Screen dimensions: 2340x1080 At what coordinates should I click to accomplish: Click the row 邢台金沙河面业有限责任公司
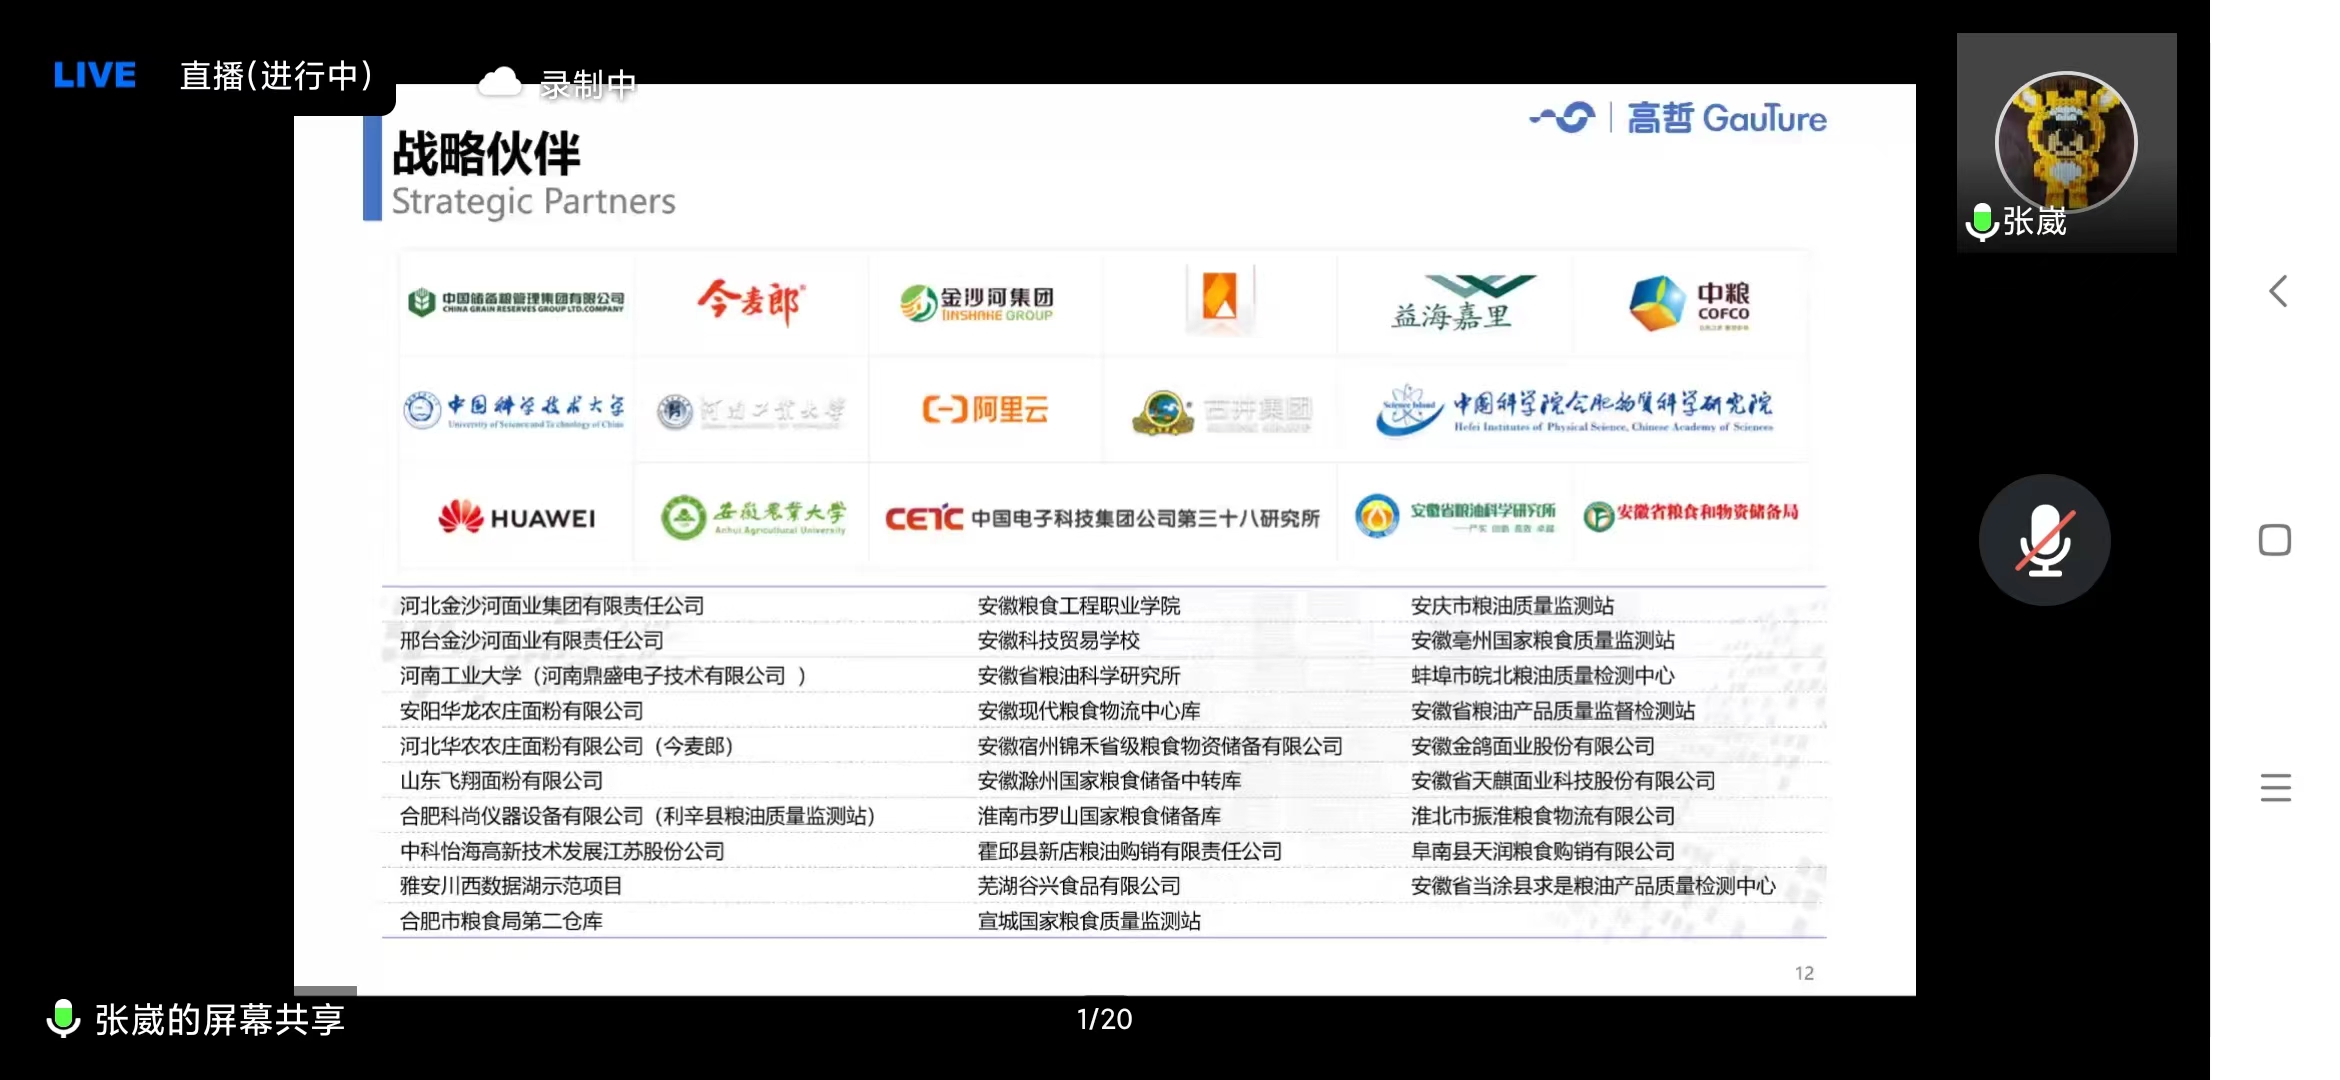pyautogui.click(x=531, y=641)
